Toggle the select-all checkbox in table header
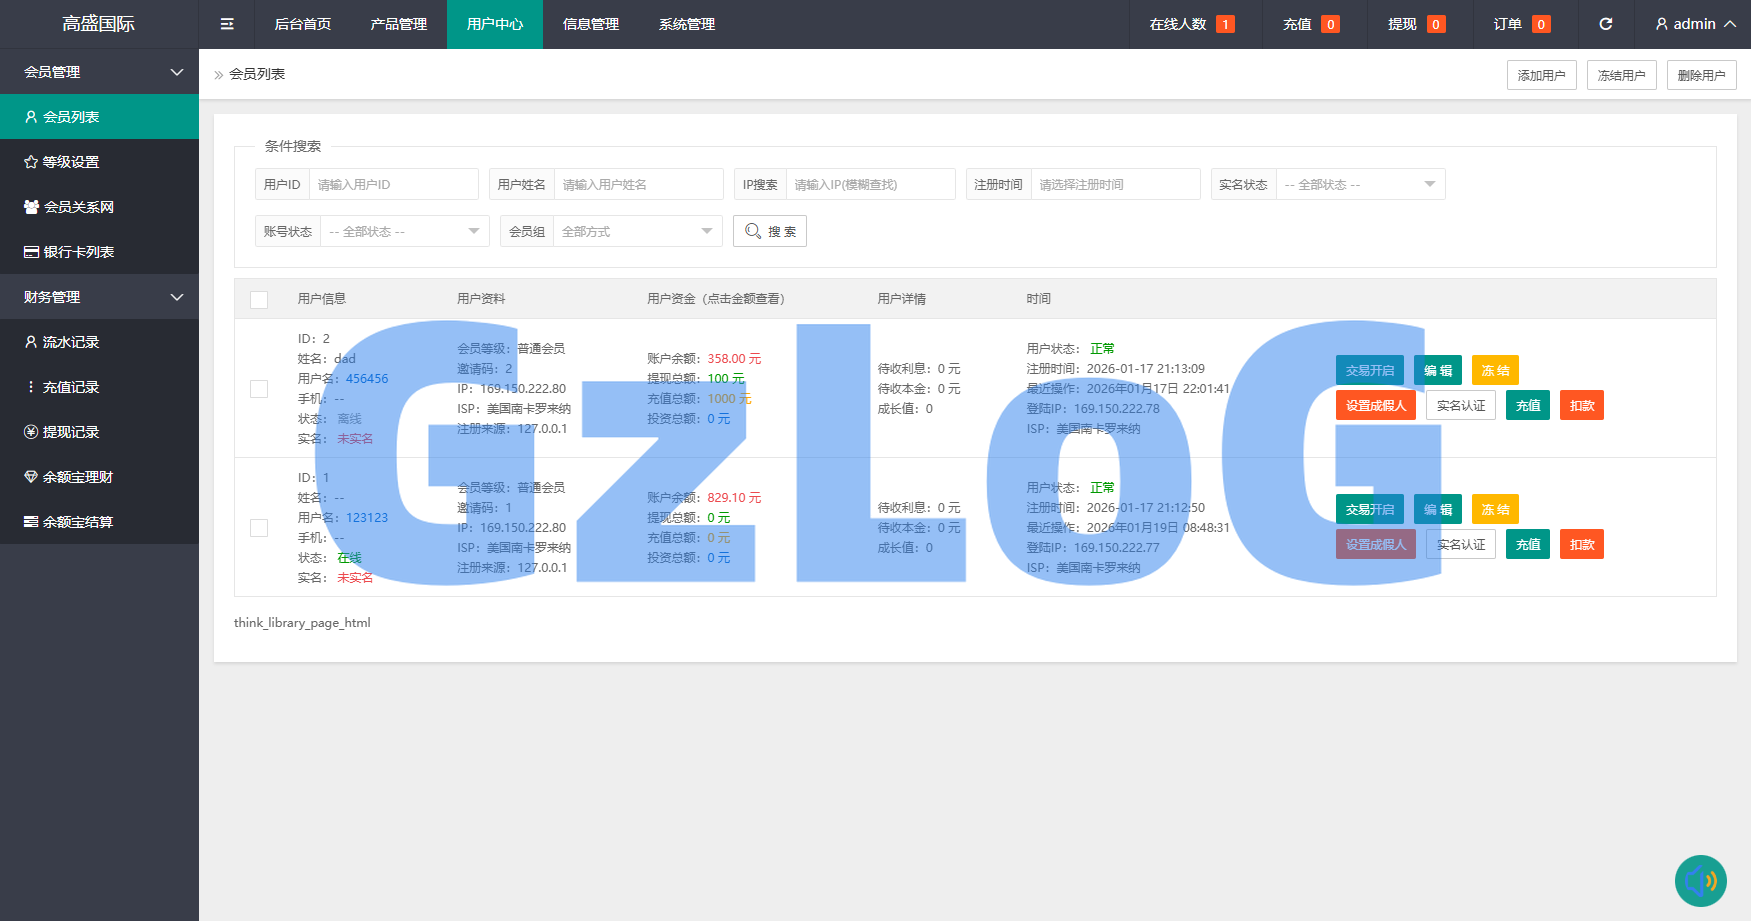1751x921 pixels. tap(259, 299)
